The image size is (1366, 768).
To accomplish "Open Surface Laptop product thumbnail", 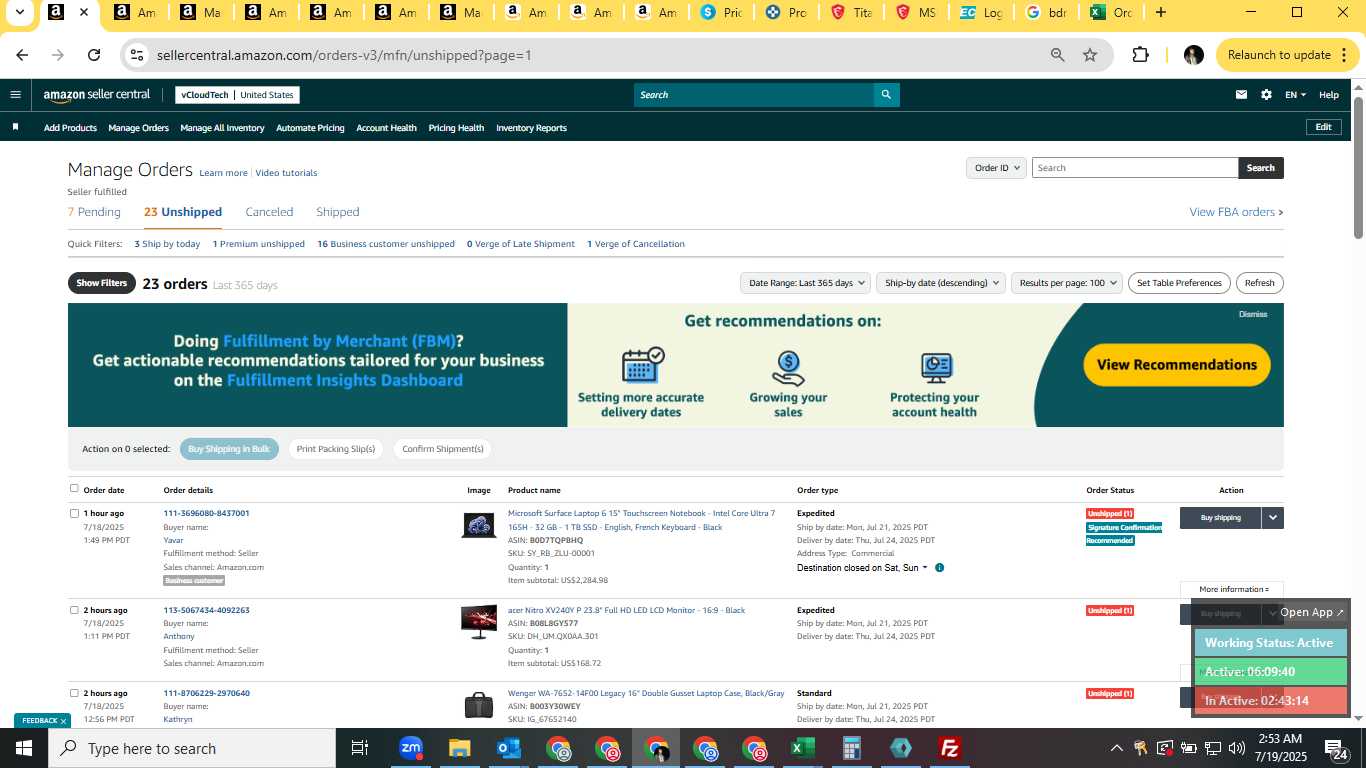I will click(x=478, y=525).
